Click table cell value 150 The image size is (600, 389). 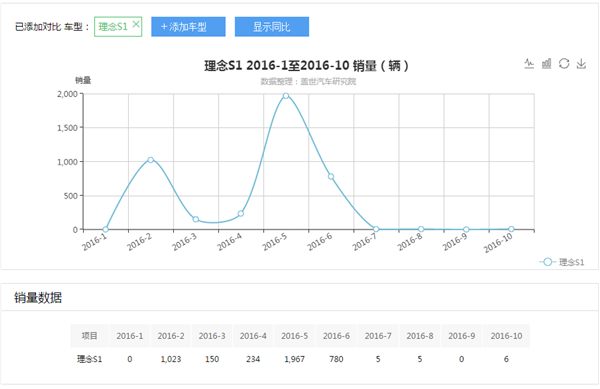coord(212,359)
